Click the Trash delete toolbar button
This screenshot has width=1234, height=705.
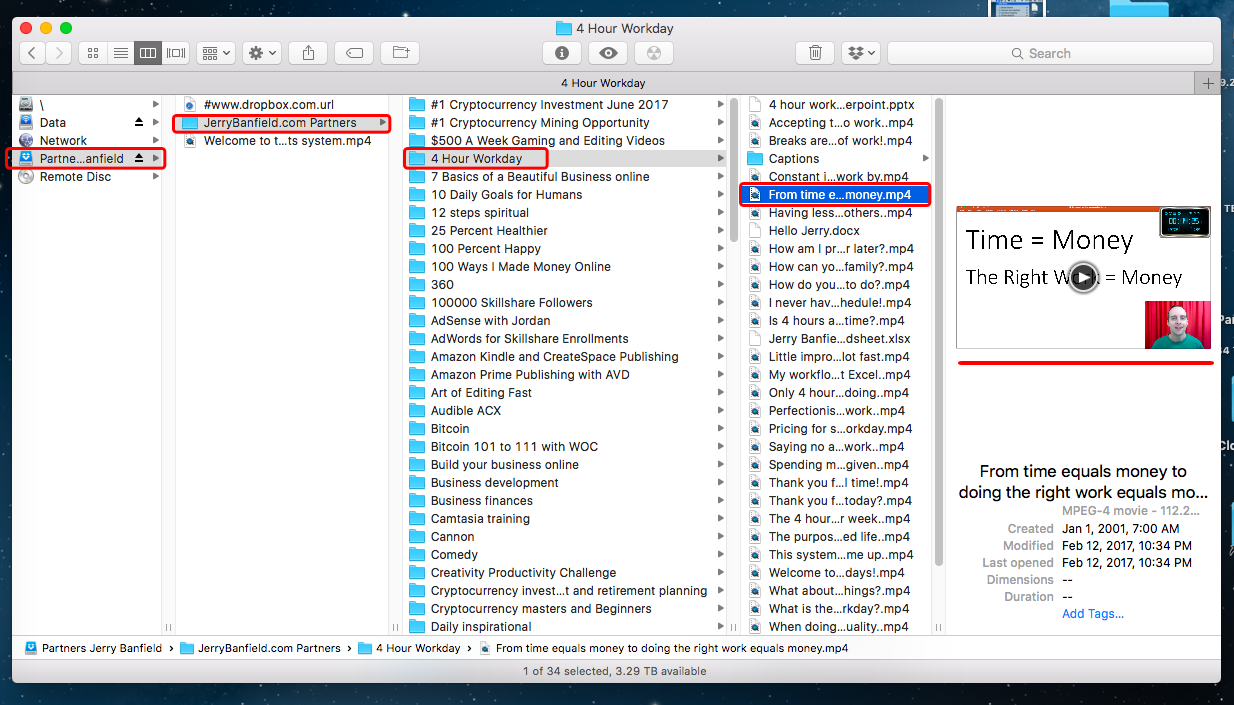click(x=815, y=53)
